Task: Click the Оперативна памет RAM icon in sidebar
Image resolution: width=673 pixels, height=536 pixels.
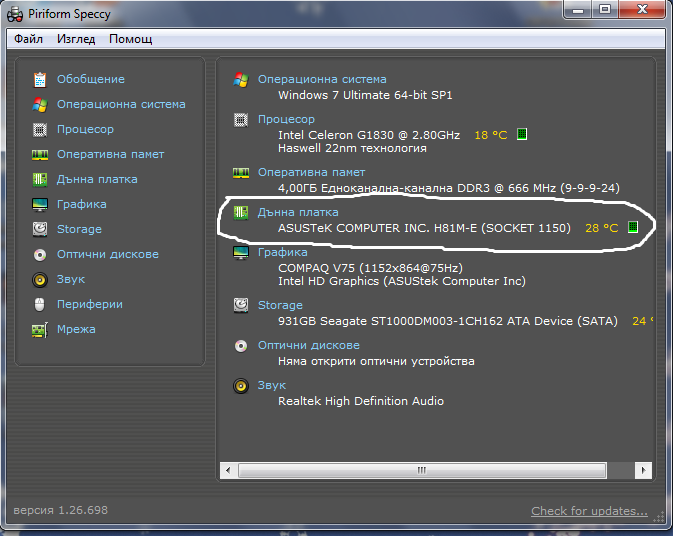Action: 40,154
